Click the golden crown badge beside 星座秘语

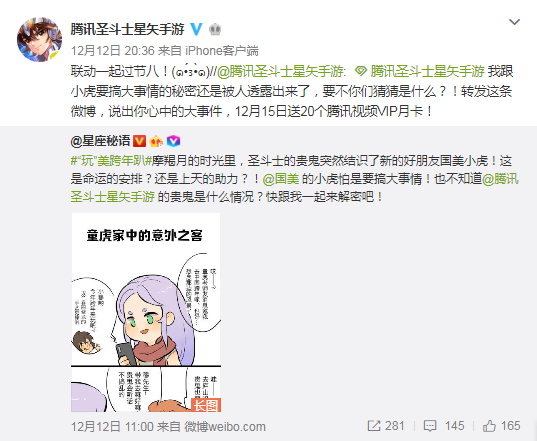(x=156, y=141)
